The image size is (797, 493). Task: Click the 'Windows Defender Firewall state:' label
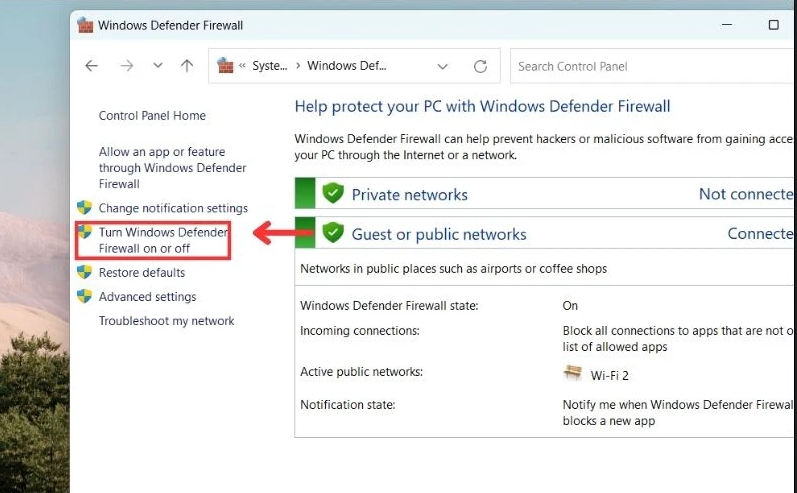click(x=389, y=305)
